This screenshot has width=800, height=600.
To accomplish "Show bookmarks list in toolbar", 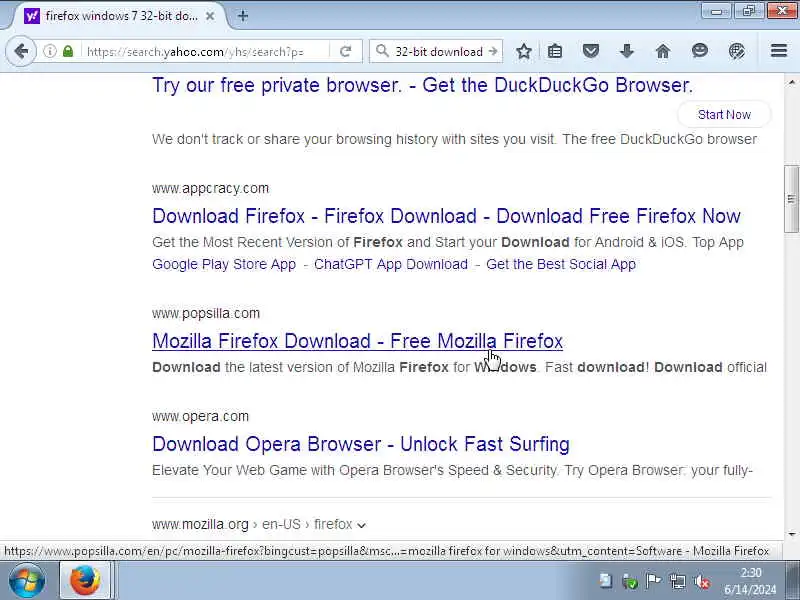I will tap(555, 51).
